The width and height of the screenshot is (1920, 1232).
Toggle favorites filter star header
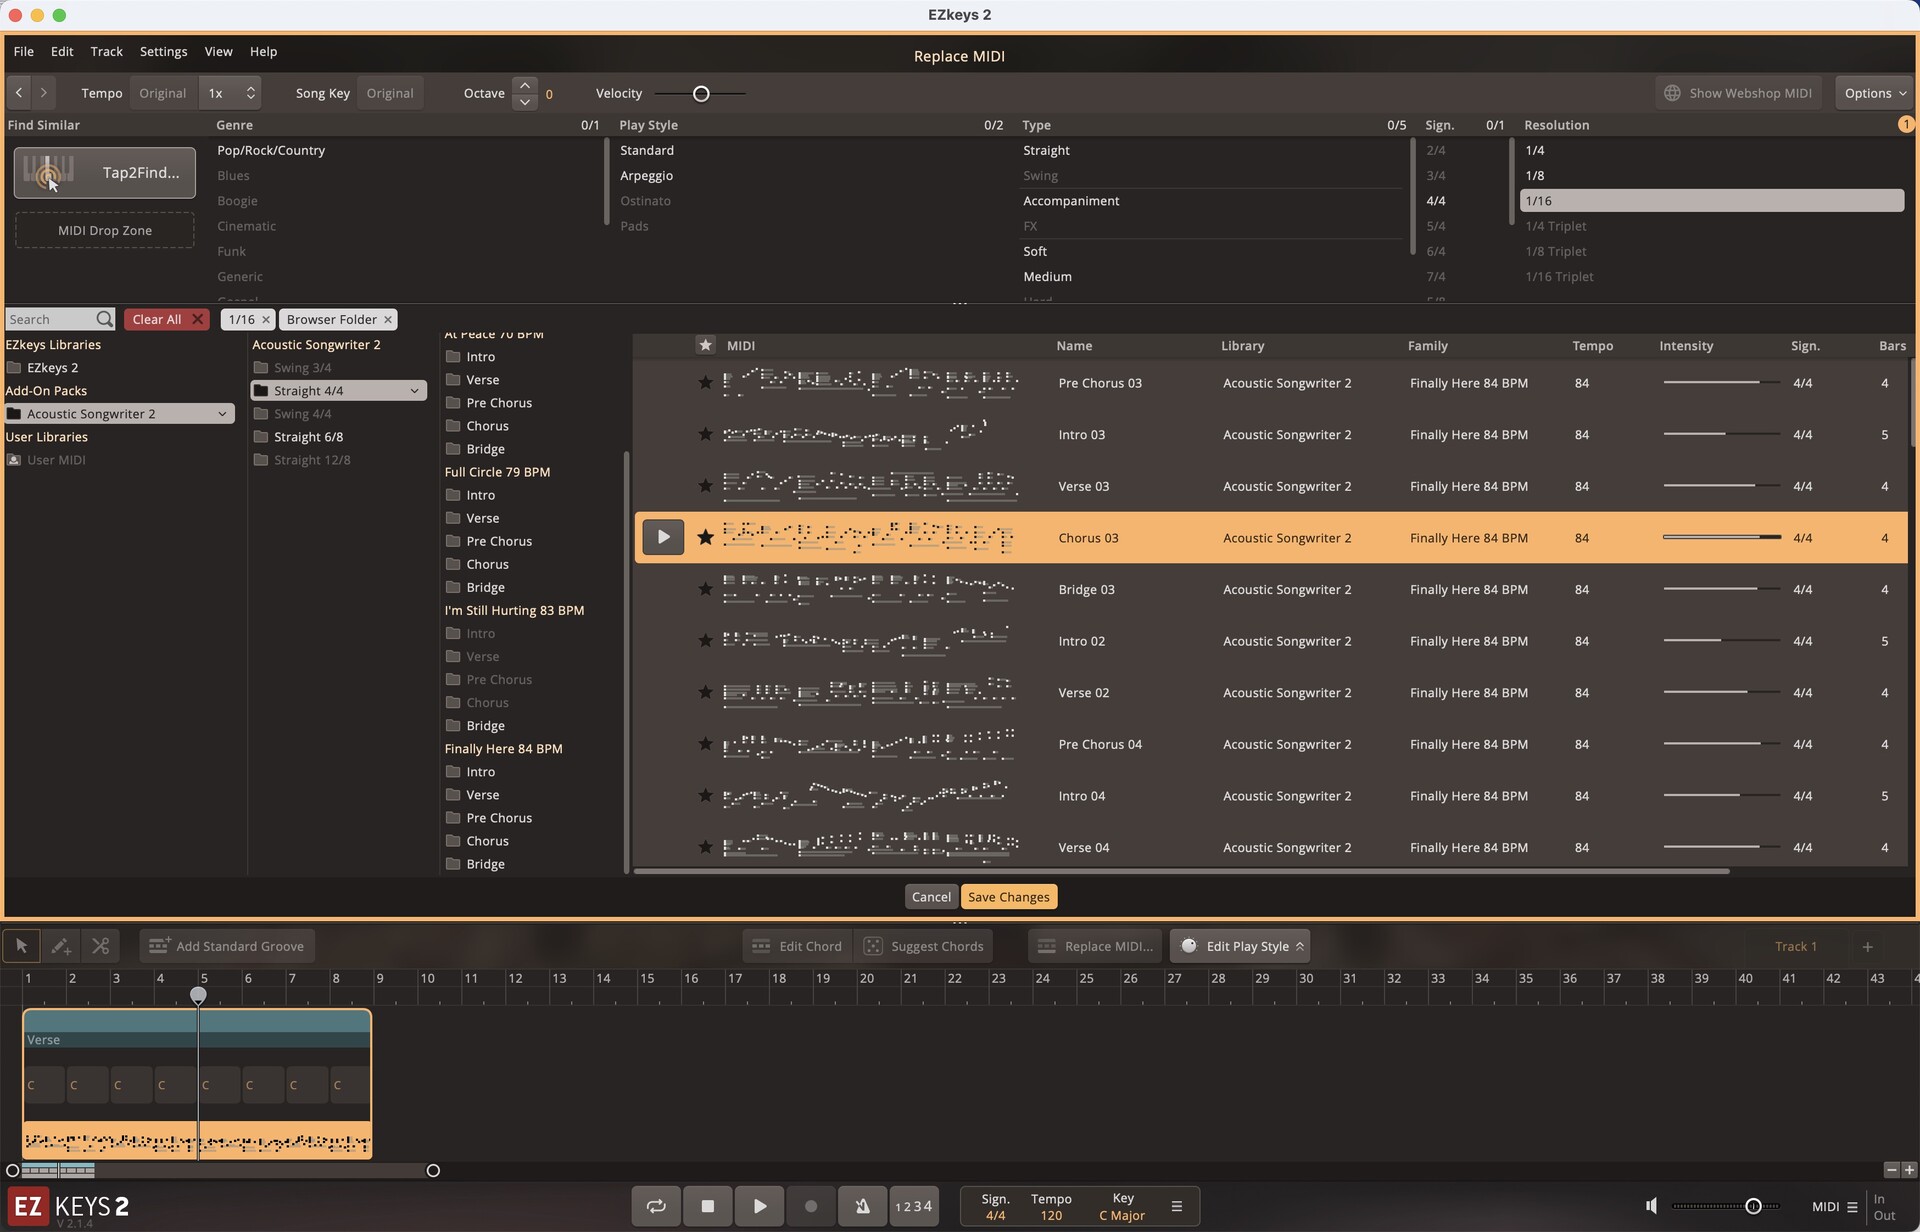705,345
